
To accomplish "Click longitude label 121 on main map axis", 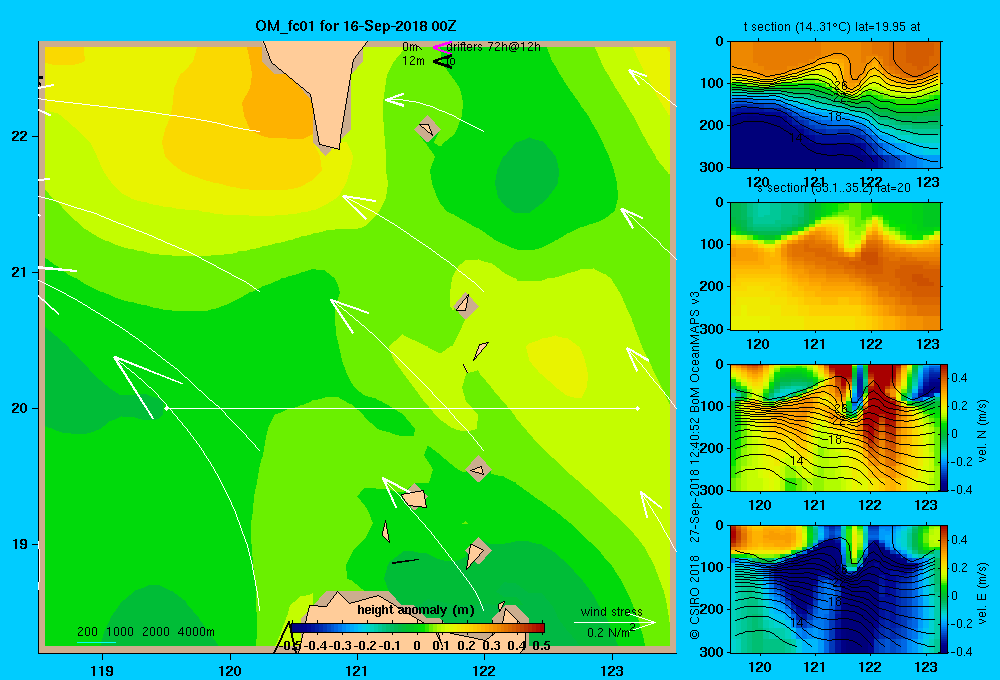I will (x=357, y=670).
